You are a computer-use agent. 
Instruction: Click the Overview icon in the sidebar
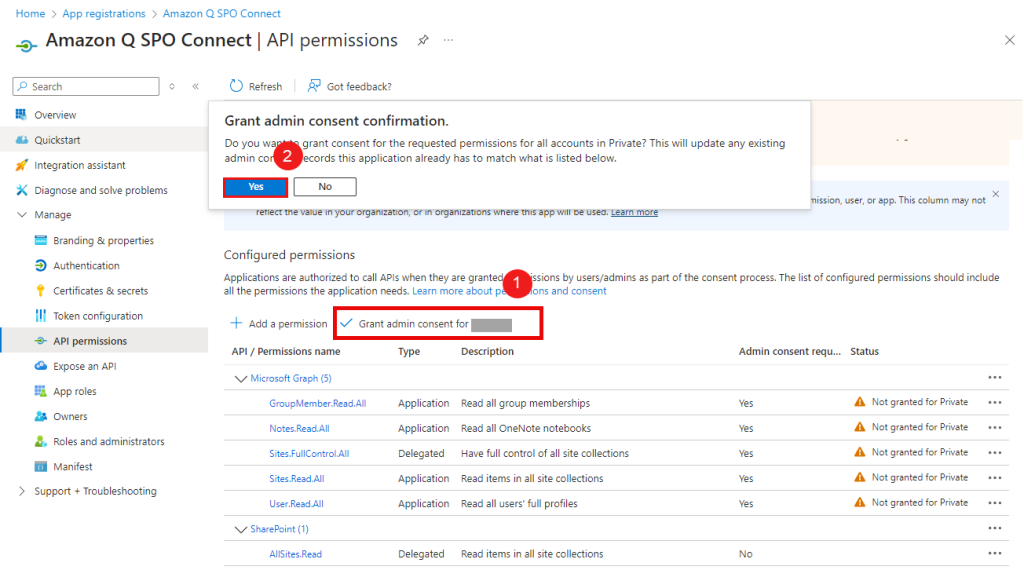pos(22,115)
